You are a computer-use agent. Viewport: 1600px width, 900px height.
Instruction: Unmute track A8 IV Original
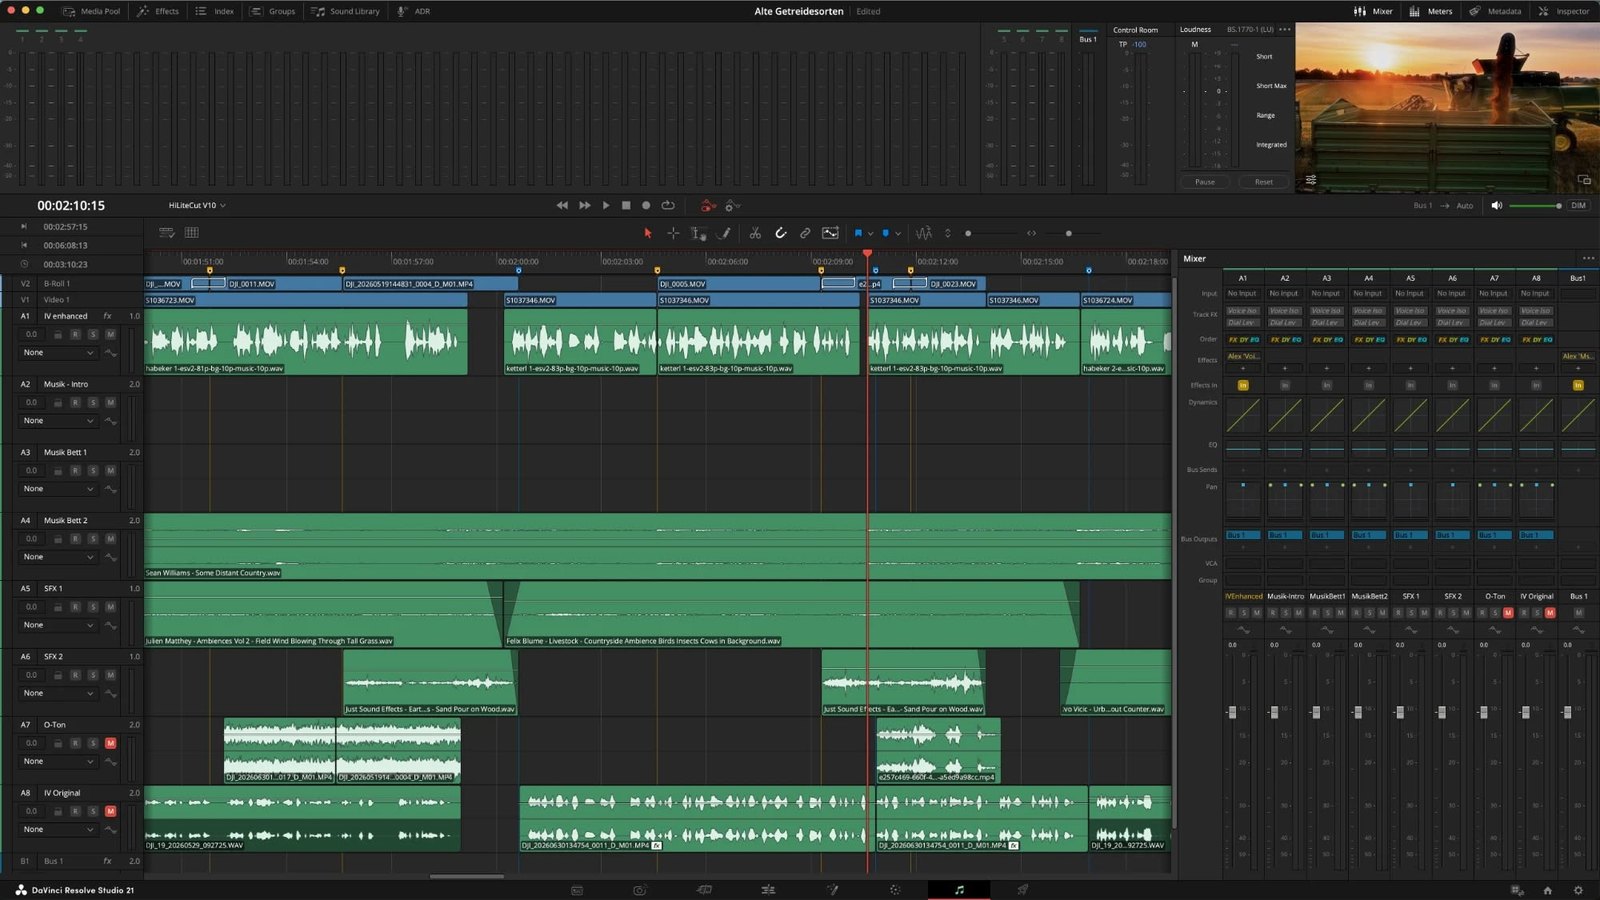110,811
